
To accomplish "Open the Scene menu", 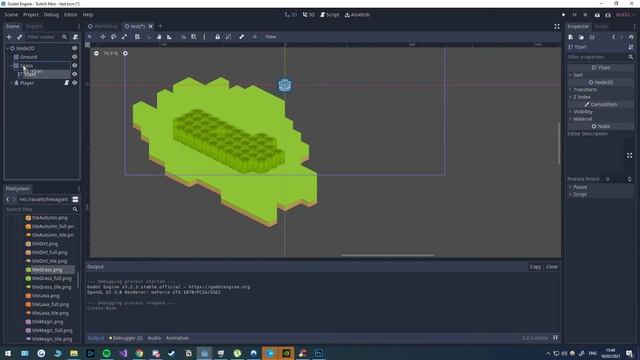I will tap(11, 15).
